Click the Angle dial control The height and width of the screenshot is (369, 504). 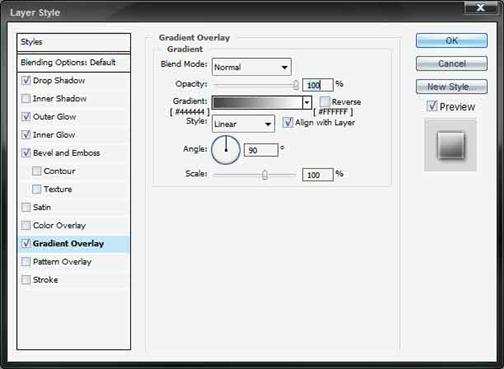tap(226, 150)
